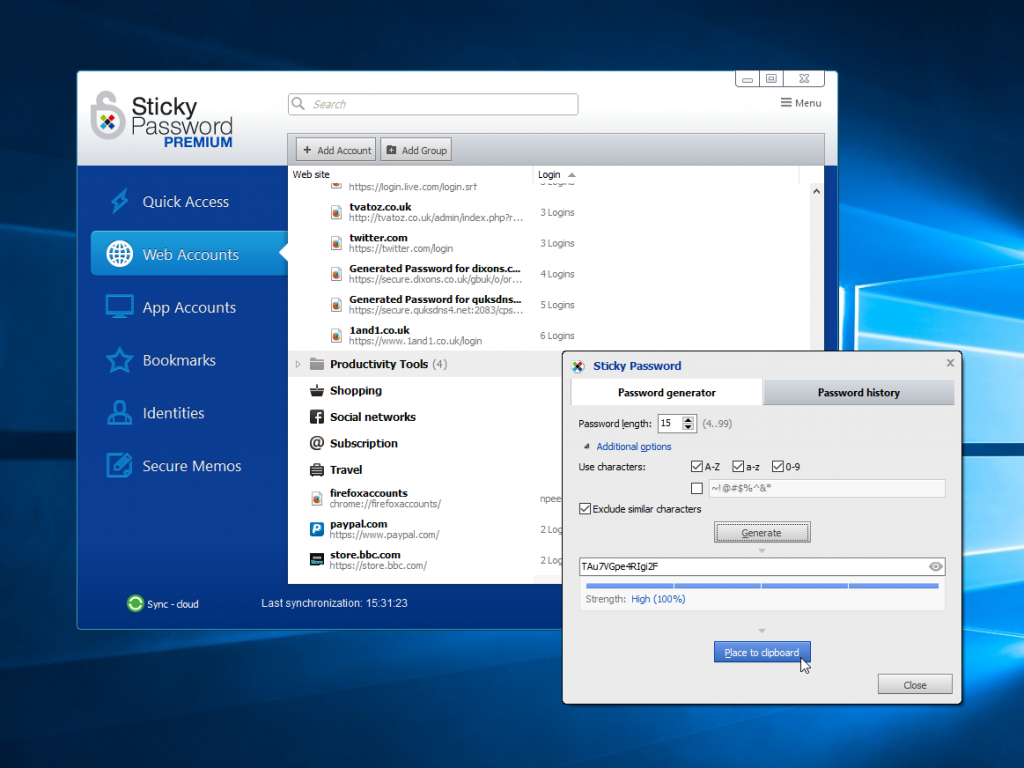The image size is (1024, 768).
Task: Enable the special characters checkbox
Action: coord(697,488)
